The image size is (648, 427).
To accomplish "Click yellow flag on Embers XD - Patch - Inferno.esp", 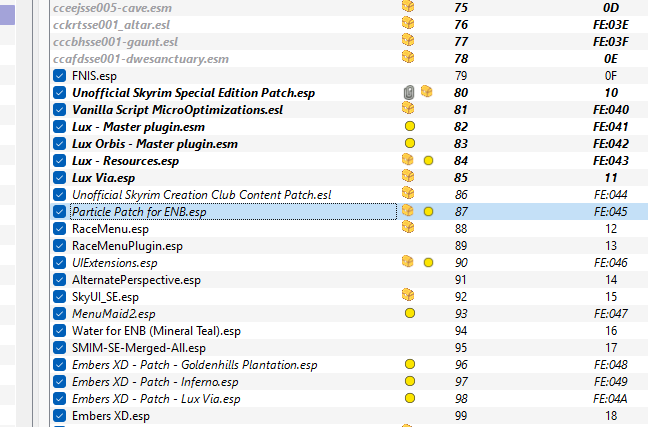I will pyautogui.click(x=410, y=381).
